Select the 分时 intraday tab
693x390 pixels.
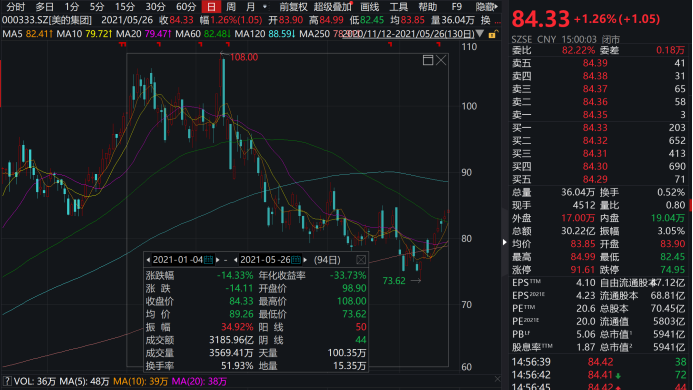(x=15, y=7)
